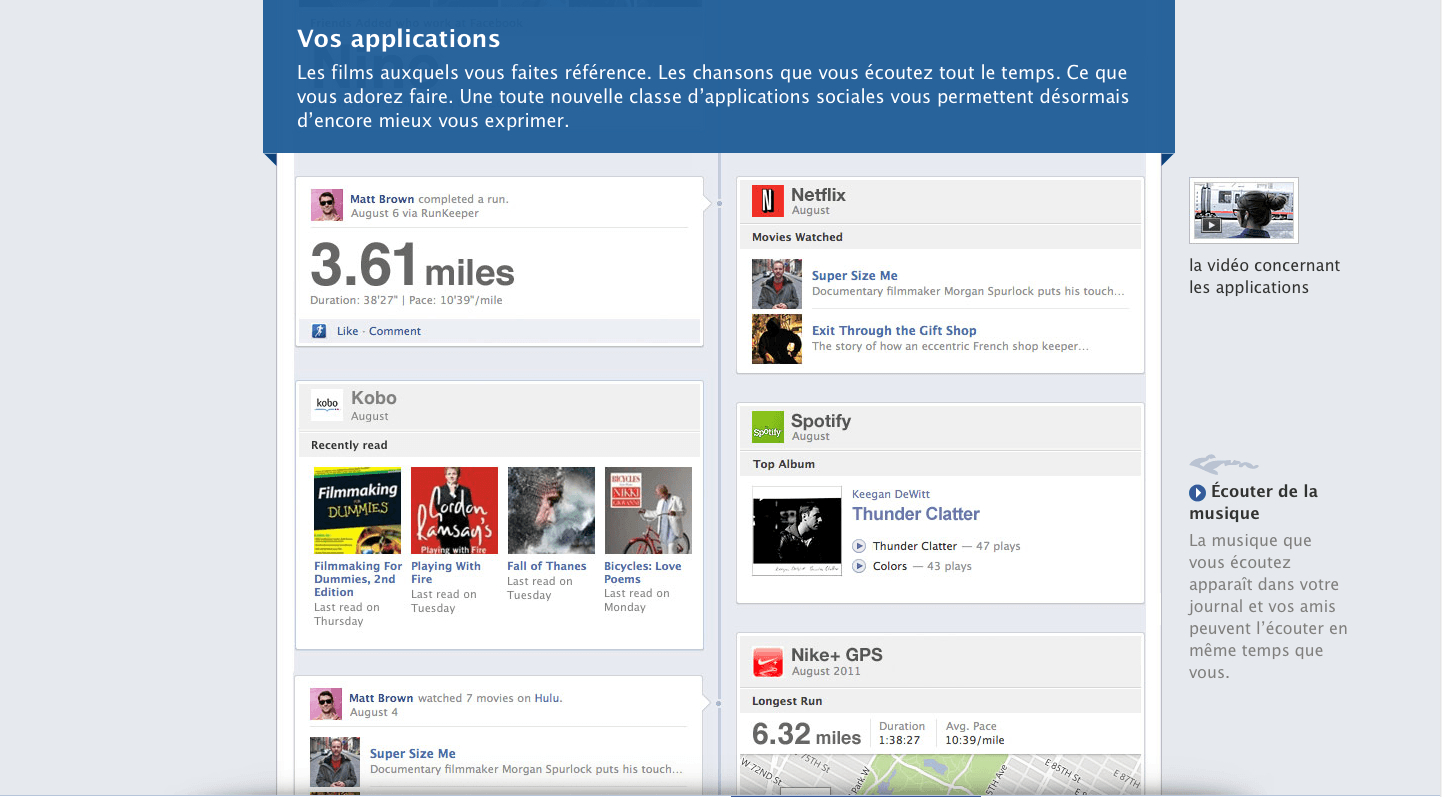Open the Hulu link

point(547,698)
